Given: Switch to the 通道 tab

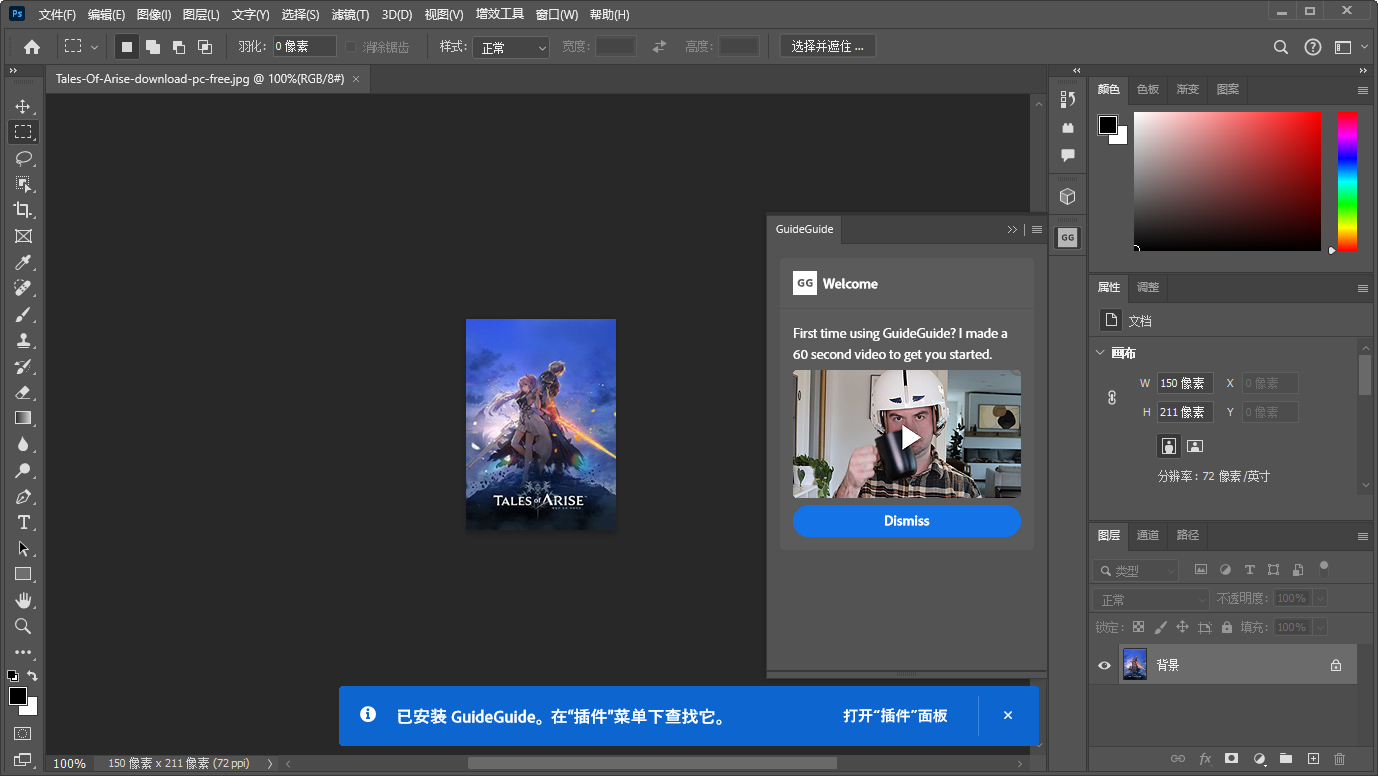Looking at the screenshot, I should [1147, 535].
